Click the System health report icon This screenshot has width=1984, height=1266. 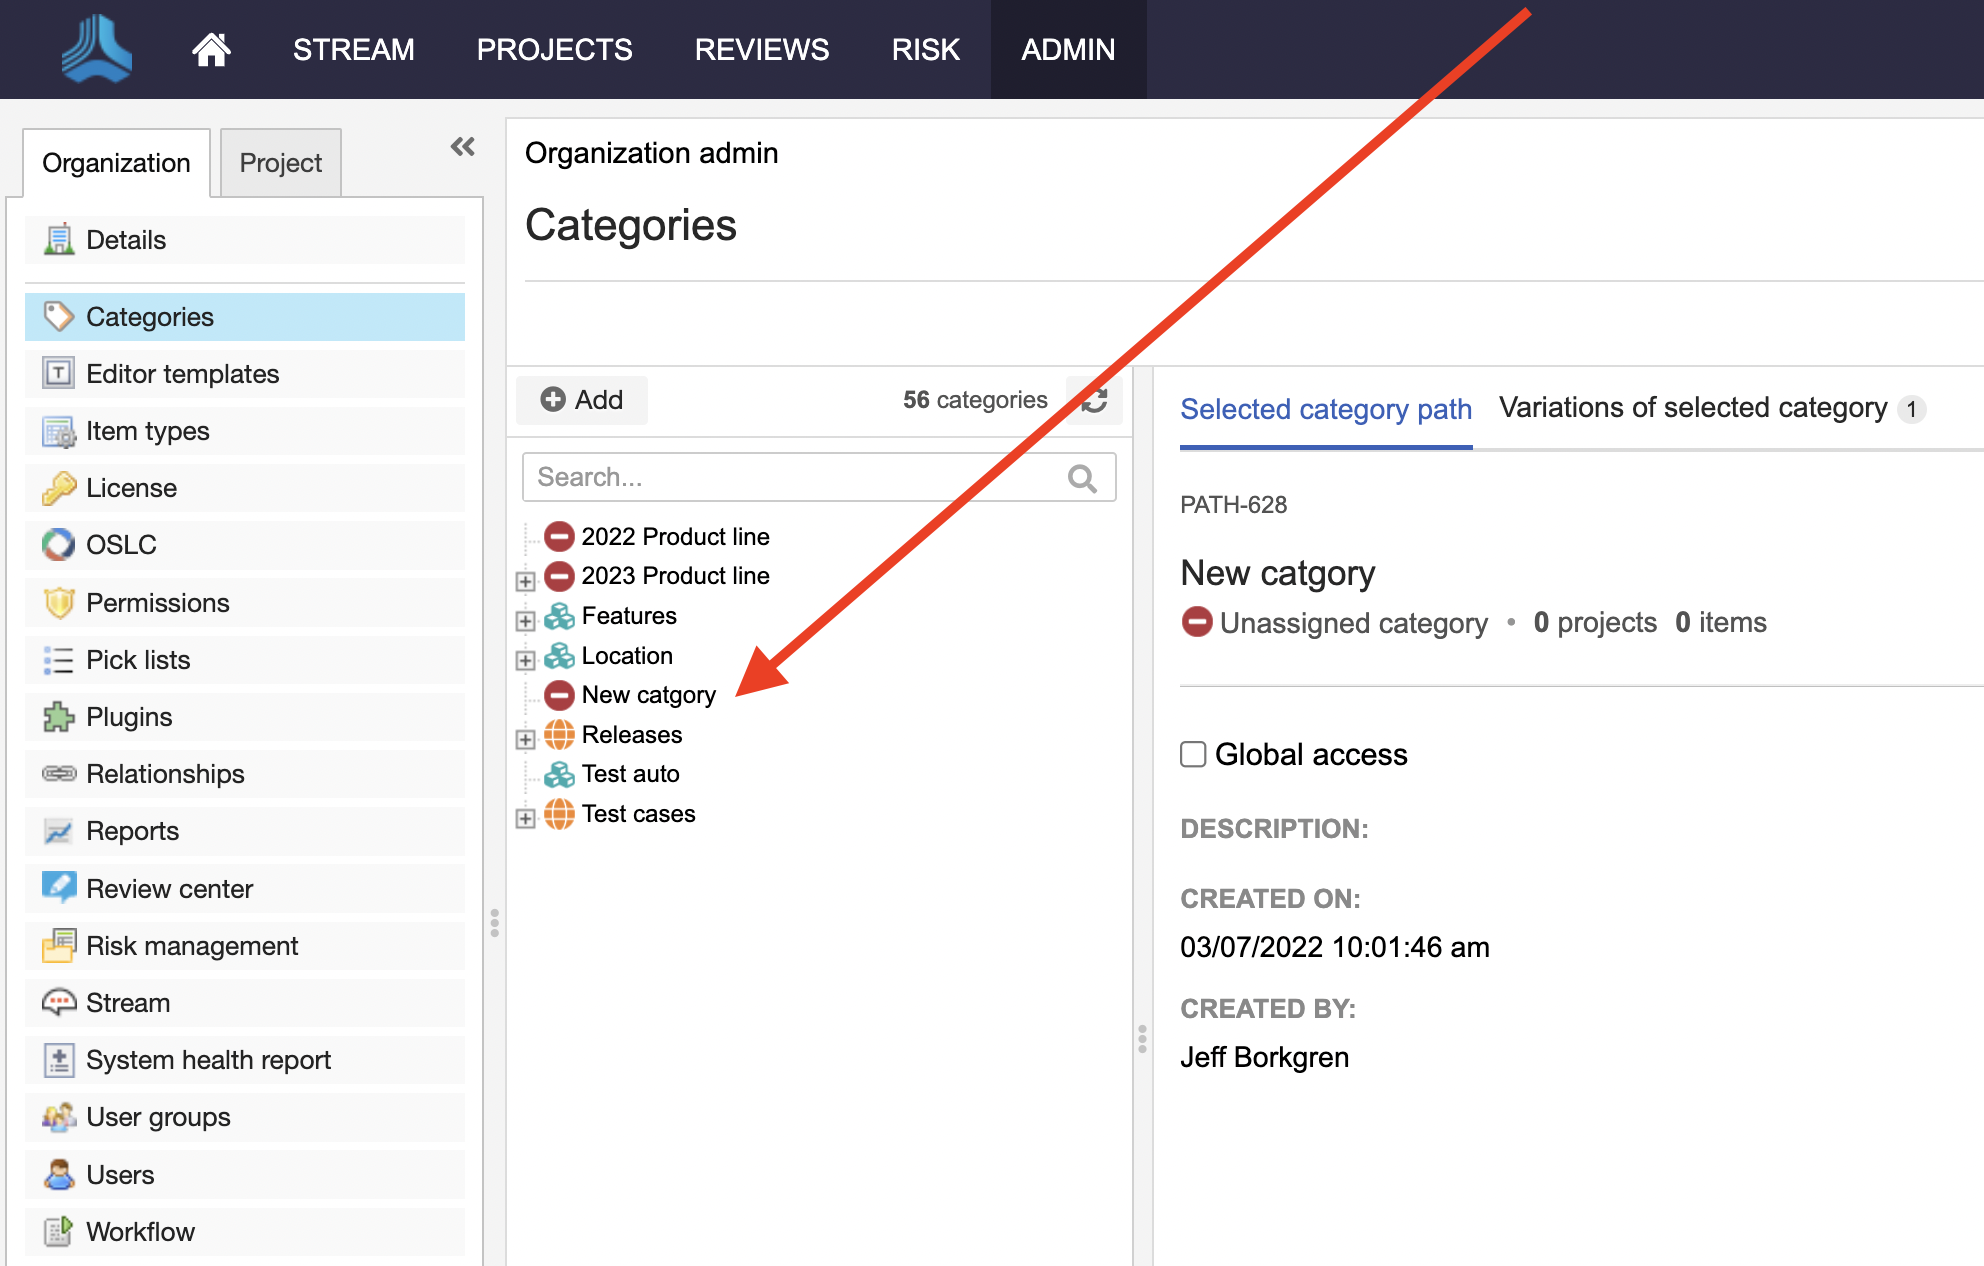pos(59,1060)
